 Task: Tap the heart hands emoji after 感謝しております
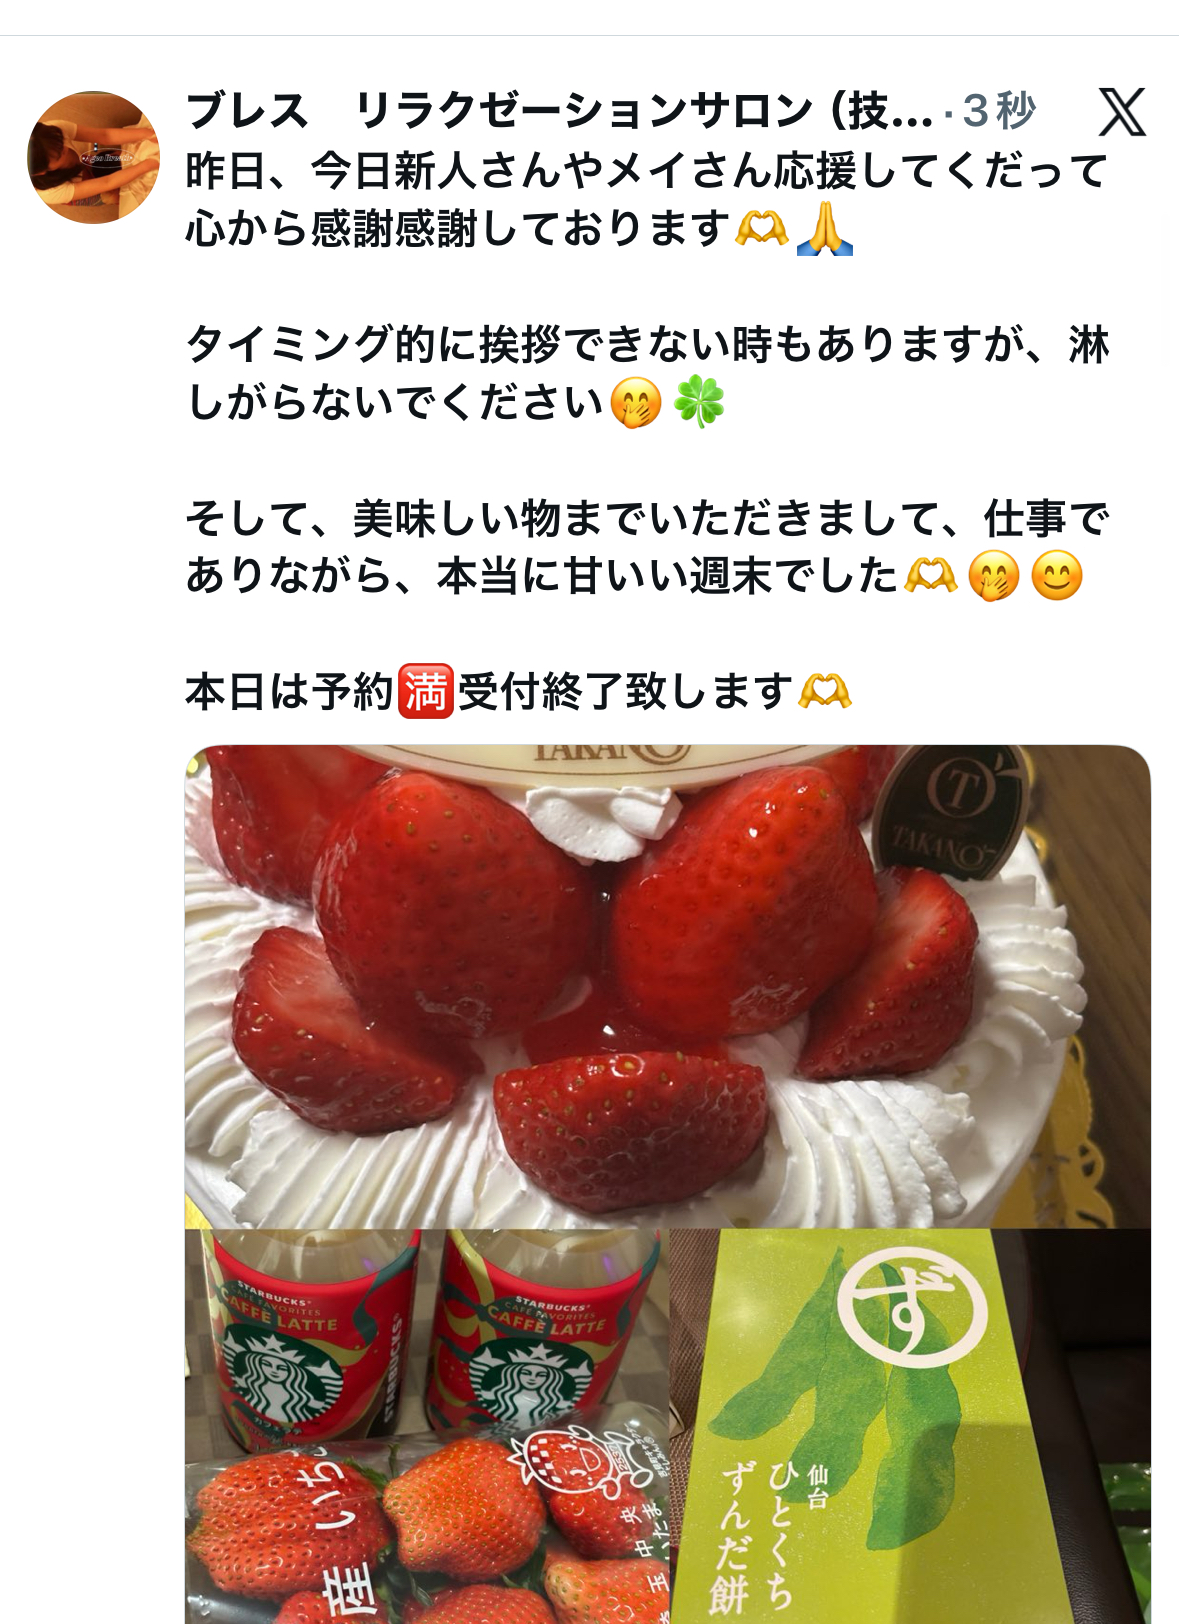point(762,229)
